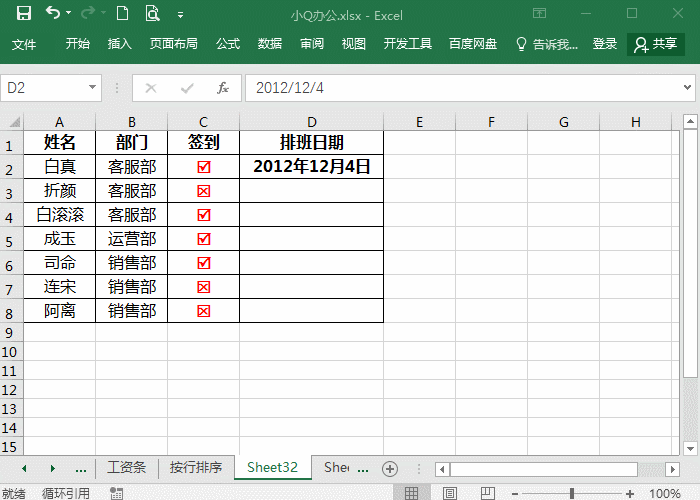700x500 pixels.
Task: Click the vertical scrollbar up arrow
Action: 690,121
